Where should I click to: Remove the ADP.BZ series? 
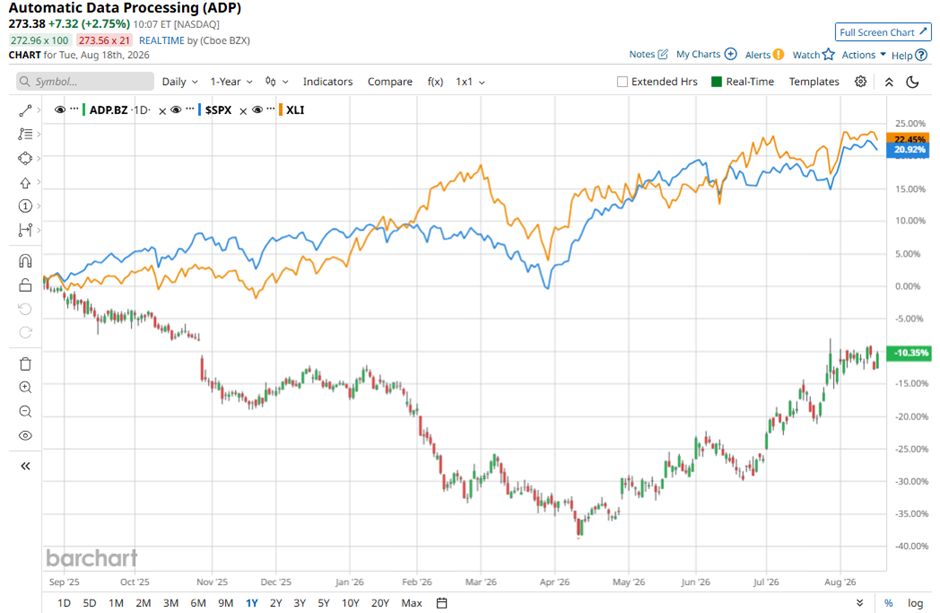click(x=162, y=111)
